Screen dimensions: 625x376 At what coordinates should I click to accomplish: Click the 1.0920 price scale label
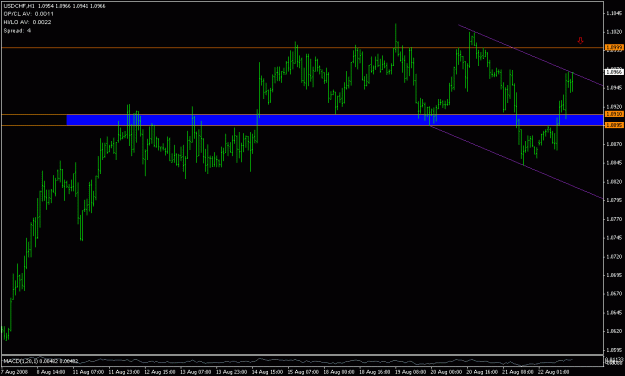(614, 107)
